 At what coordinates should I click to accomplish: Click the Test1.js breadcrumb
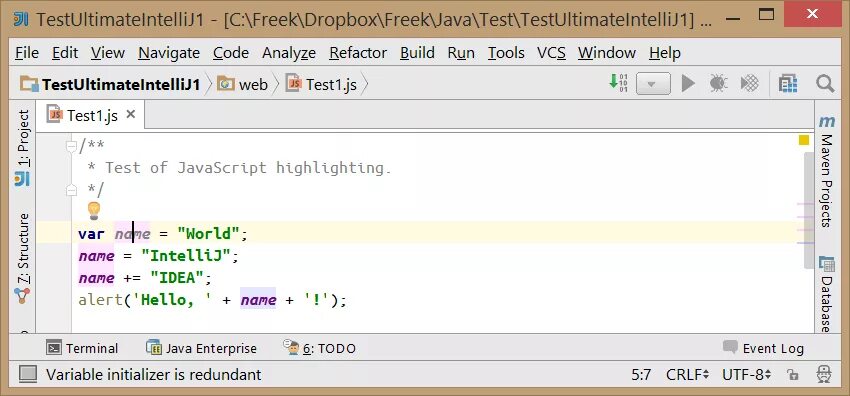click(x=321, y=85)
